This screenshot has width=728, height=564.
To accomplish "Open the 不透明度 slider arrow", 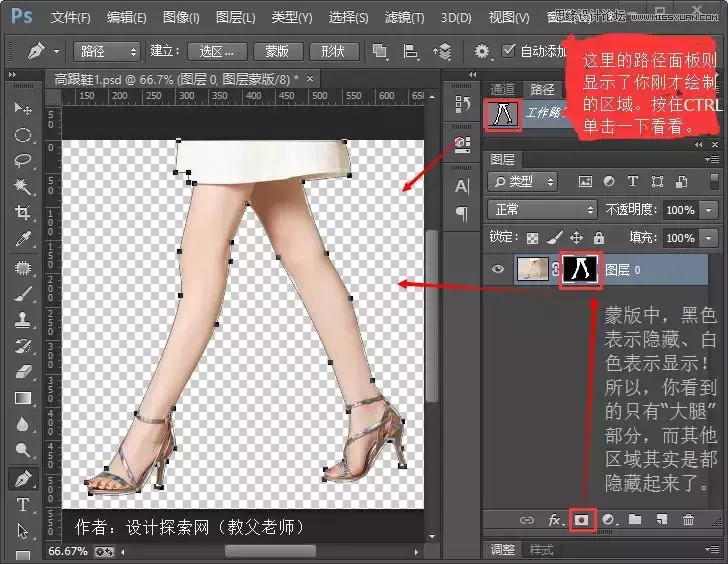I will 709,210.
